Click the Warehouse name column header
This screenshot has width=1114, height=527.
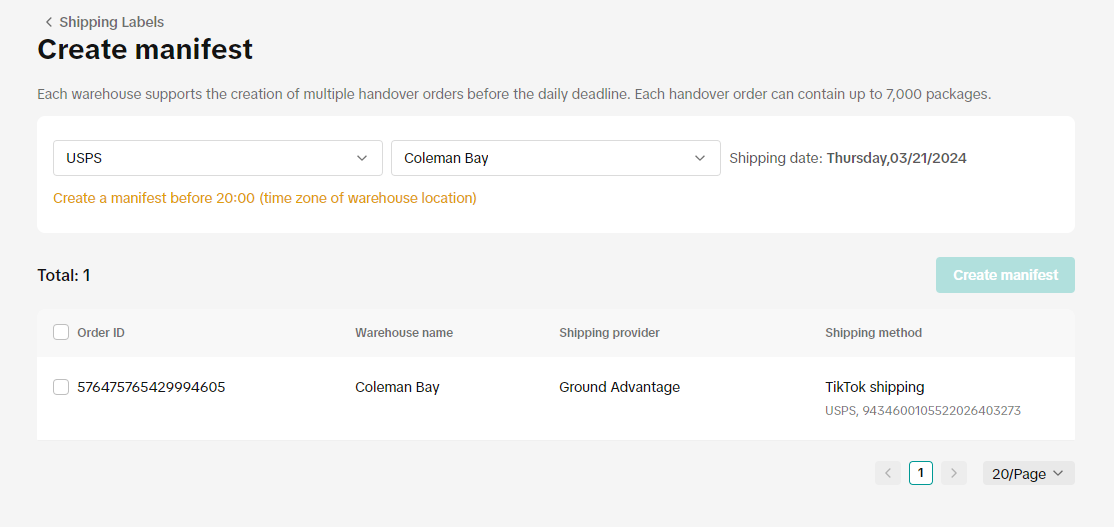pos(404,333)
